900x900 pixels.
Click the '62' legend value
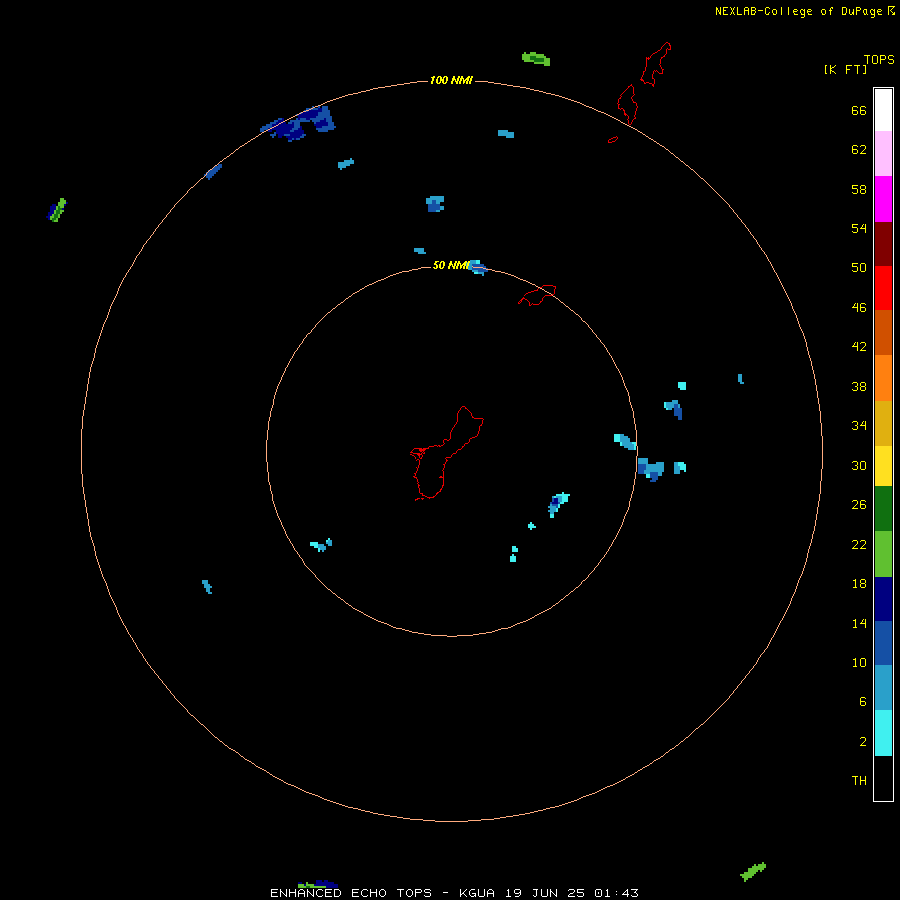tap(859, 150)
